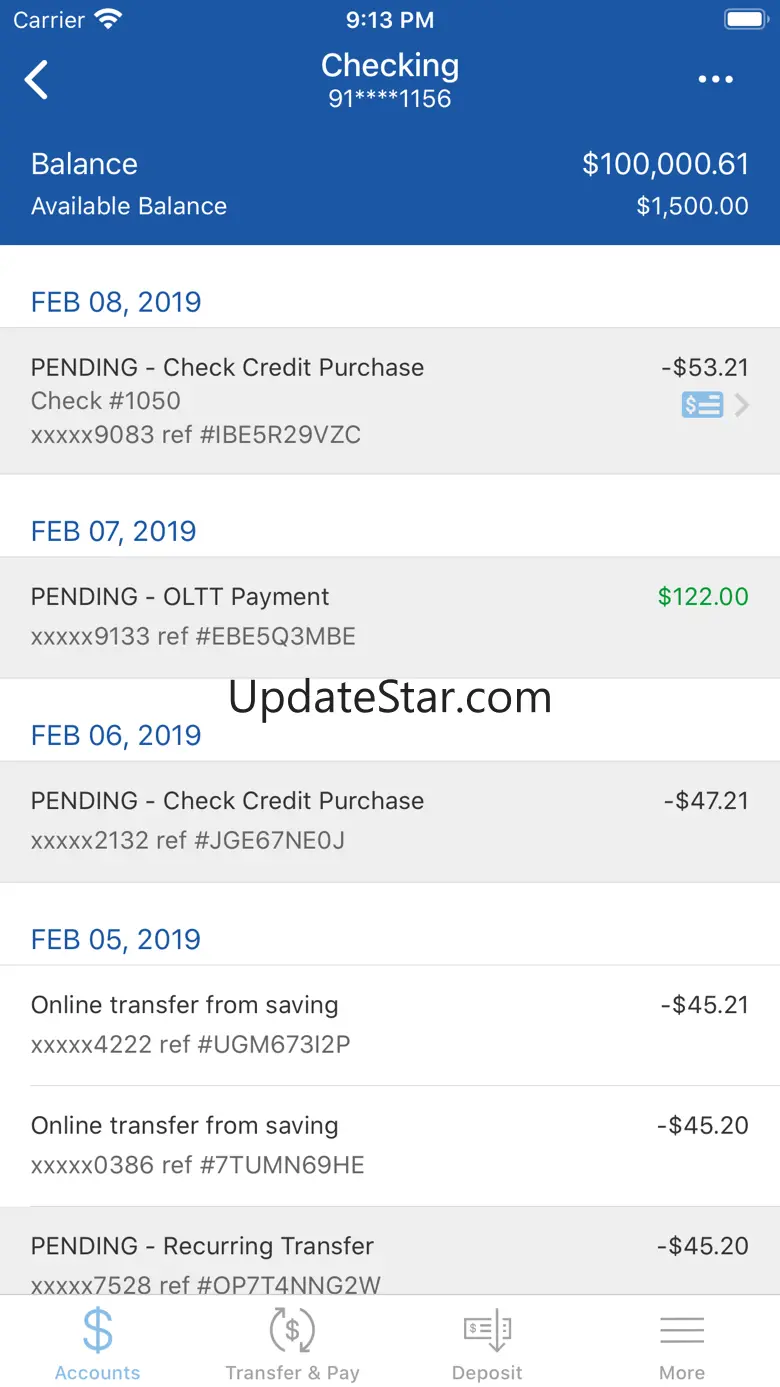Tap the Accounts dollar icon
The height and width of the screenshot is (1387, 780).
[98, 1331]
